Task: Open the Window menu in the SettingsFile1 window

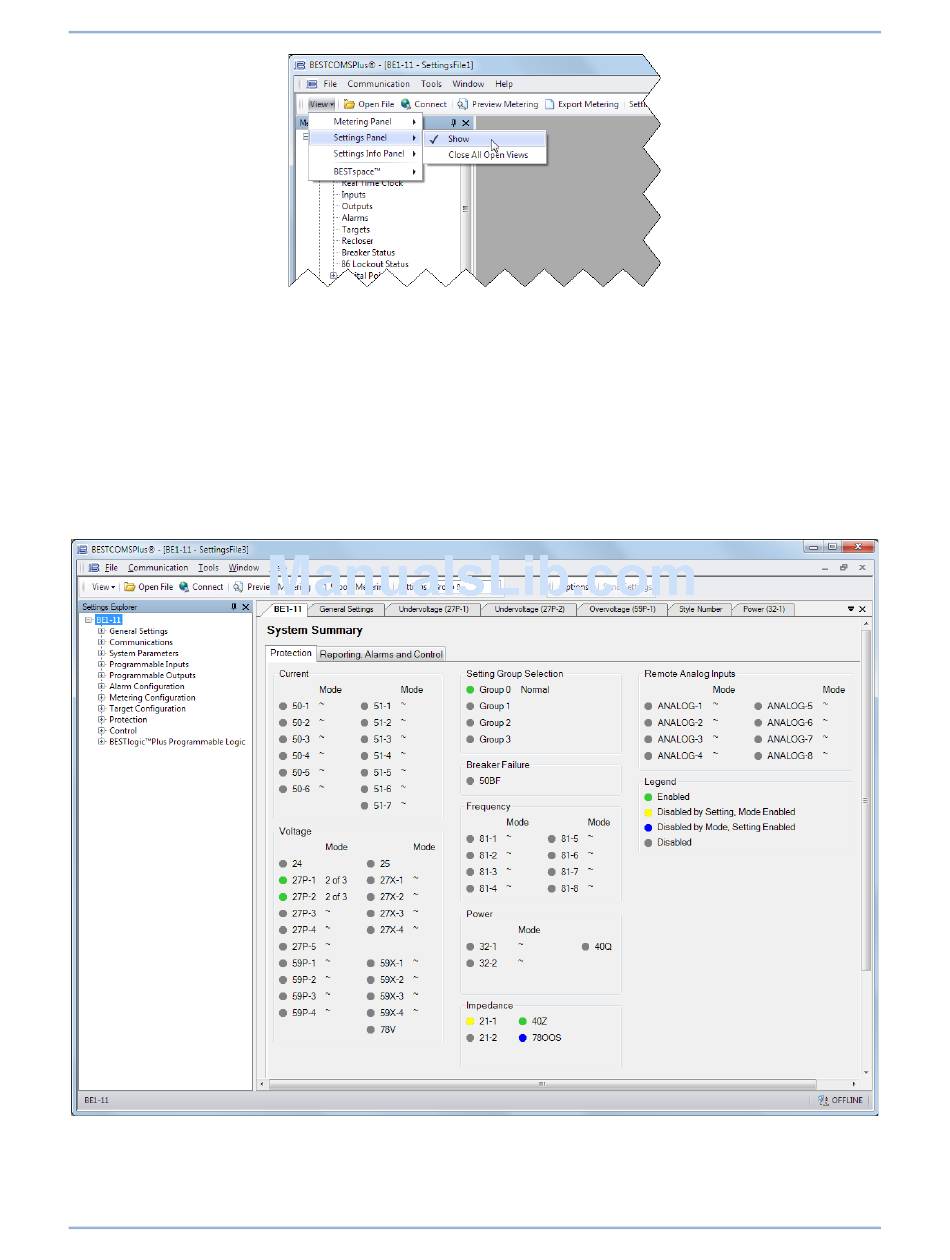Action: (468, 84)
